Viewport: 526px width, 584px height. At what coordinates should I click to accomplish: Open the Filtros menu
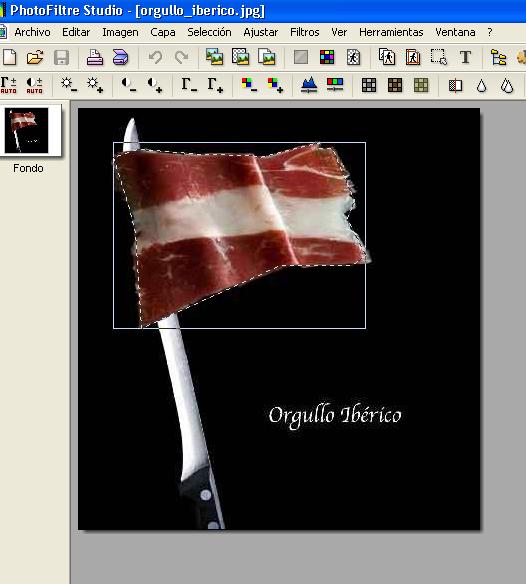[305, 32]
